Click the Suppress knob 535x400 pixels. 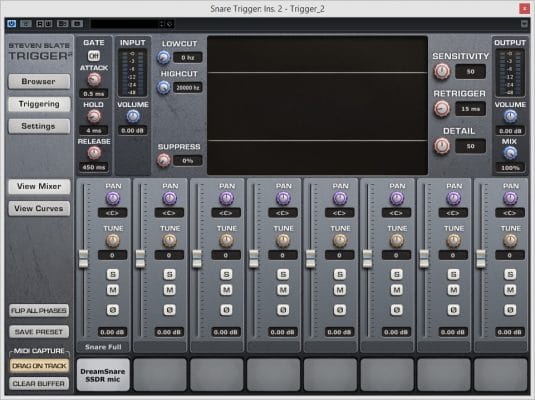(x=163, y=160)
